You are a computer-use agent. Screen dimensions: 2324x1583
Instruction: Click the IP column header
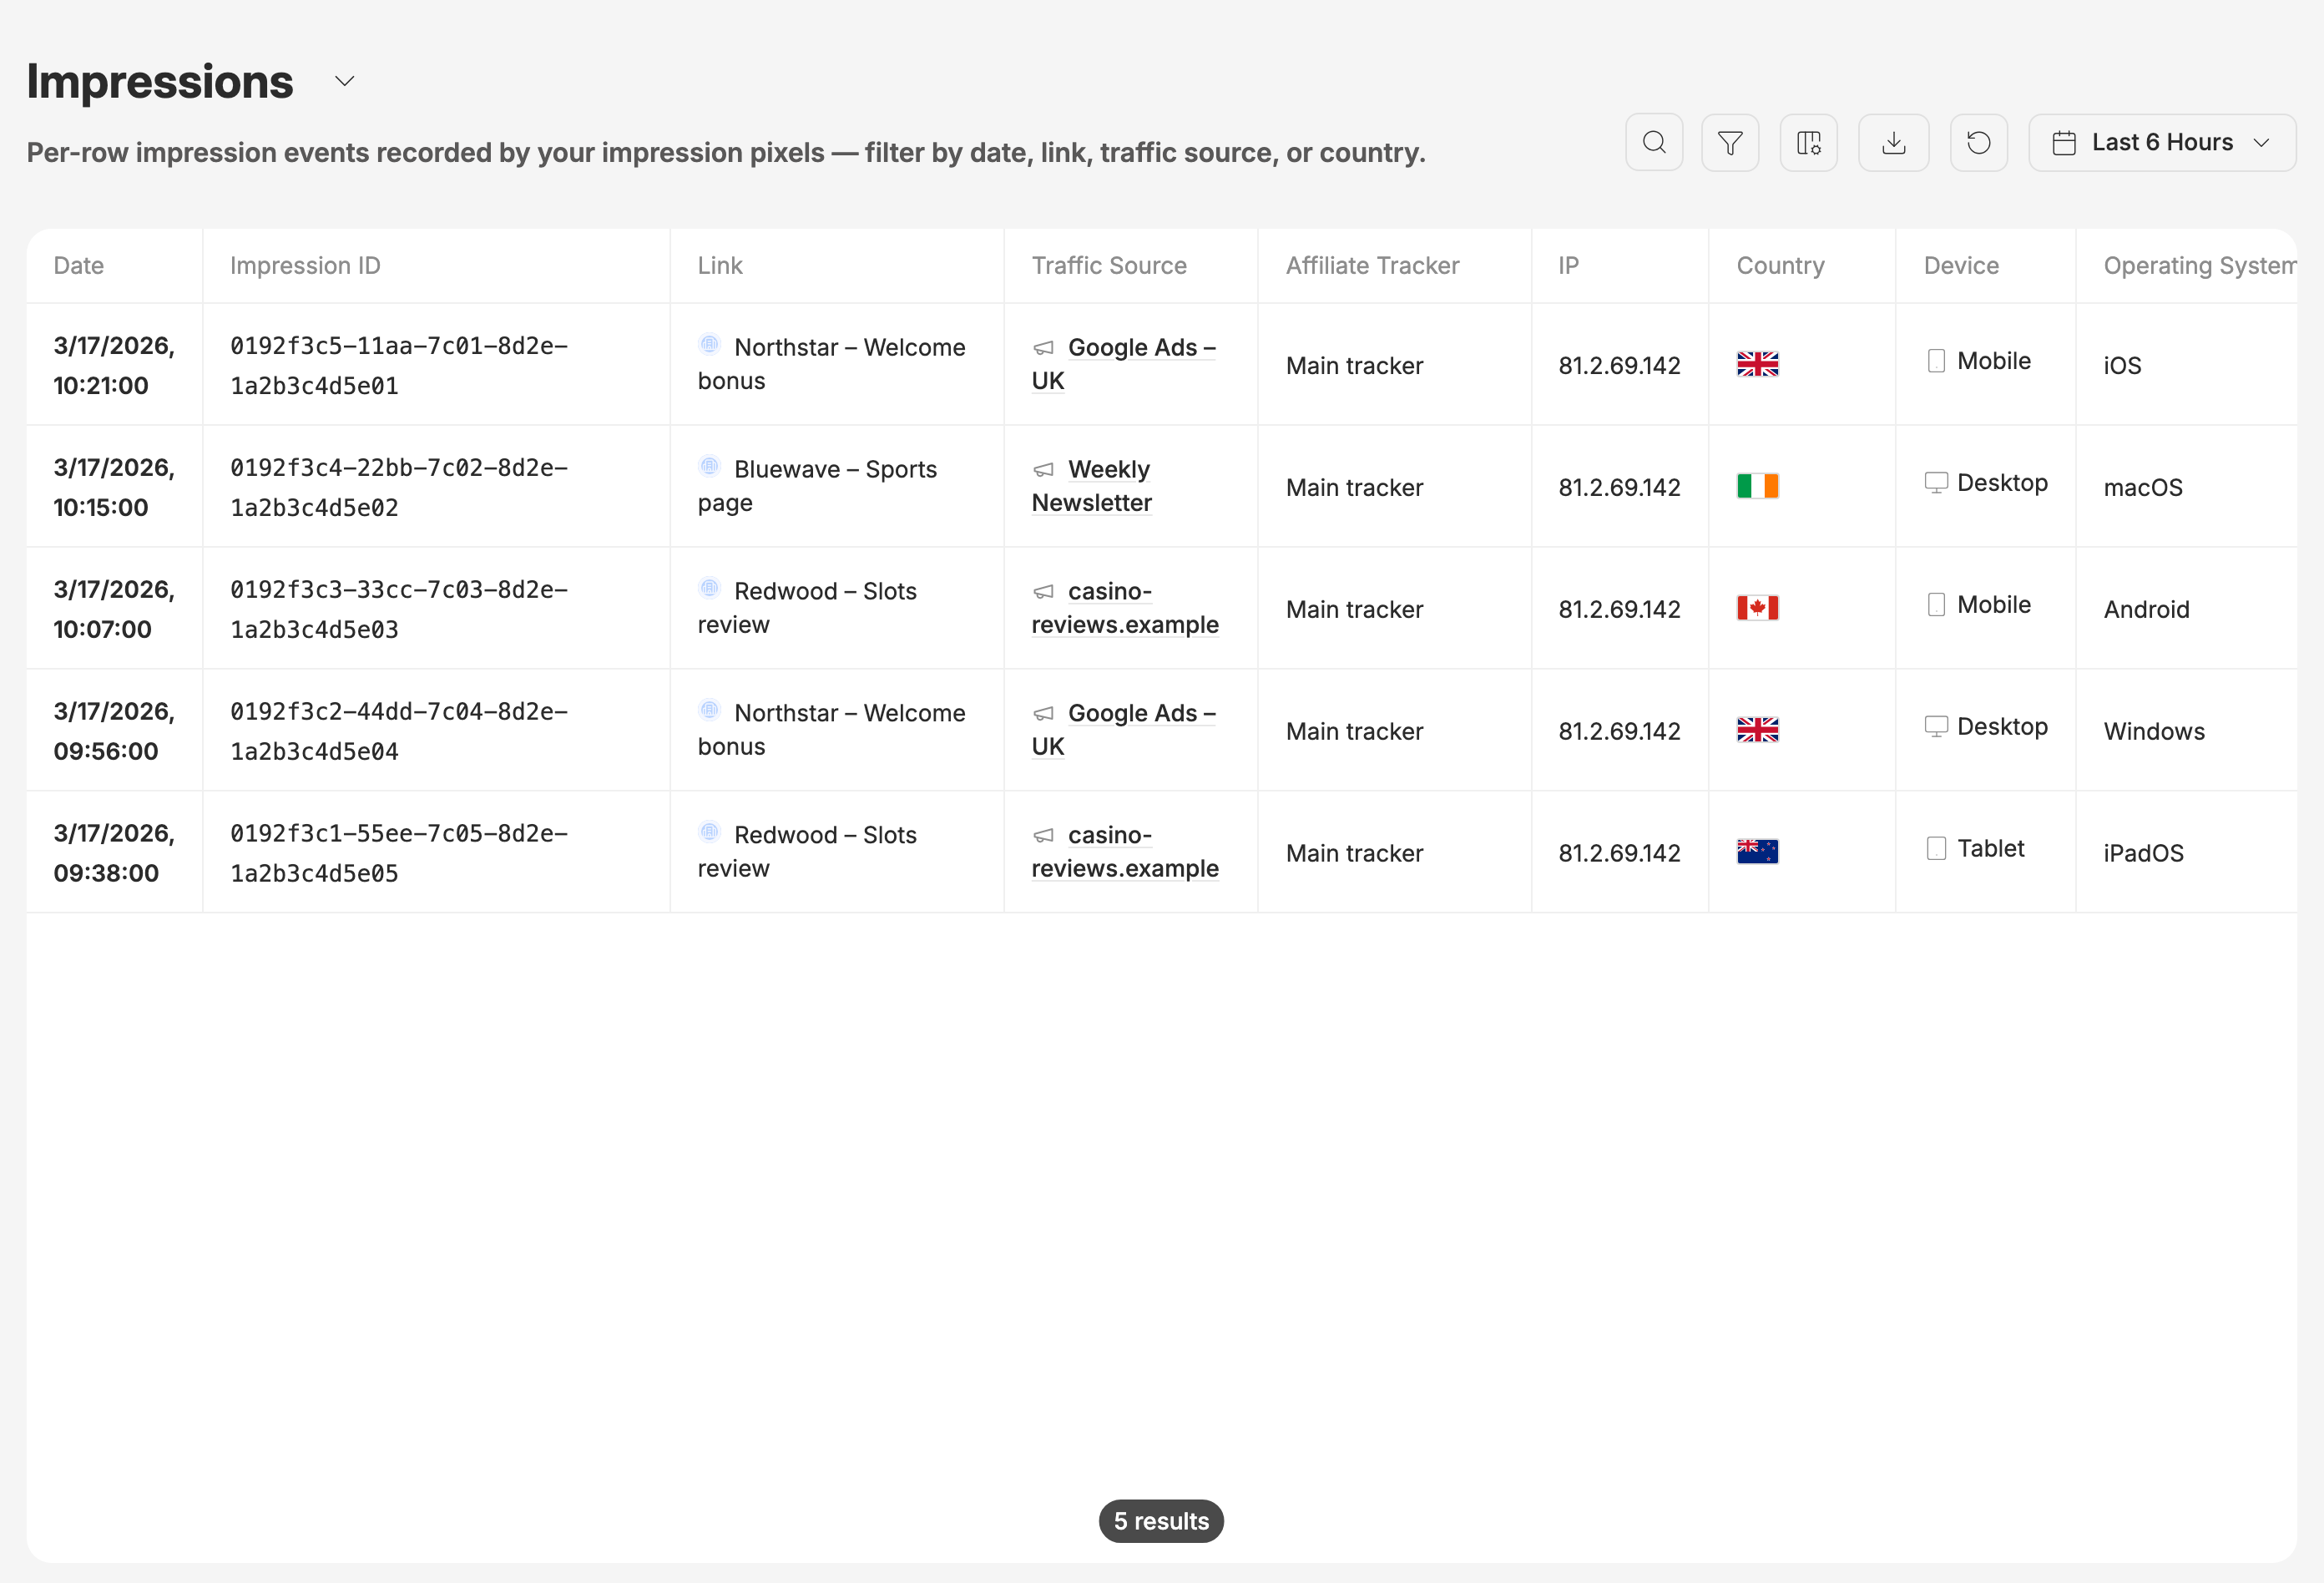pos(1568,266)
